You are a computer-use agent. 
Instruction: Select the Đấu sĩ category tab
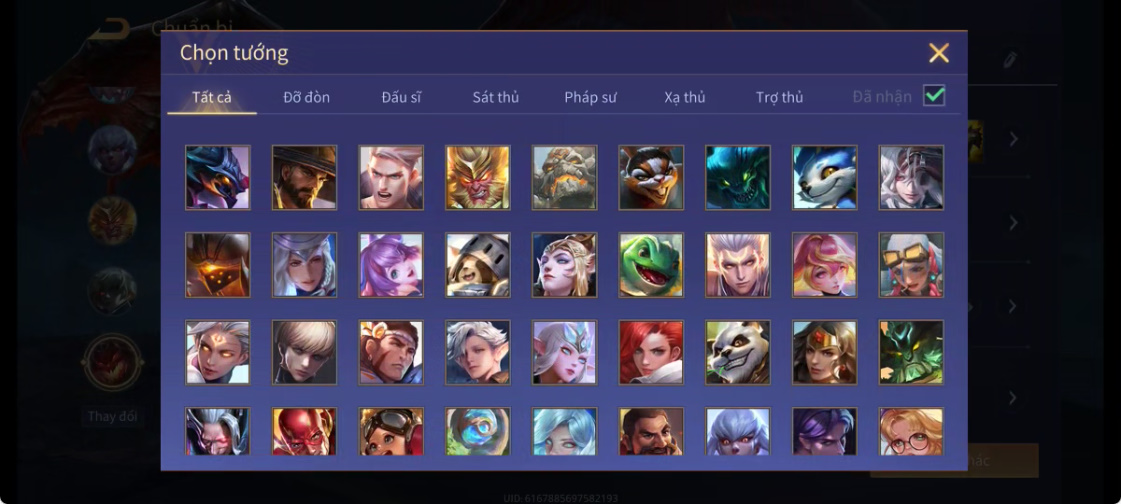[401, 97]
